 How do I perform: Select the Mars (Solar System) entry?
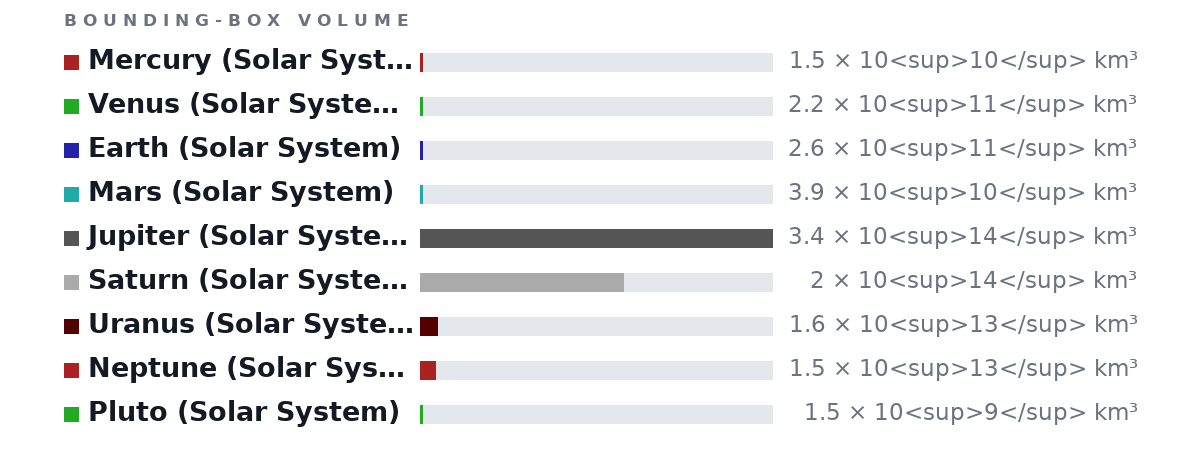pos(241,193)
